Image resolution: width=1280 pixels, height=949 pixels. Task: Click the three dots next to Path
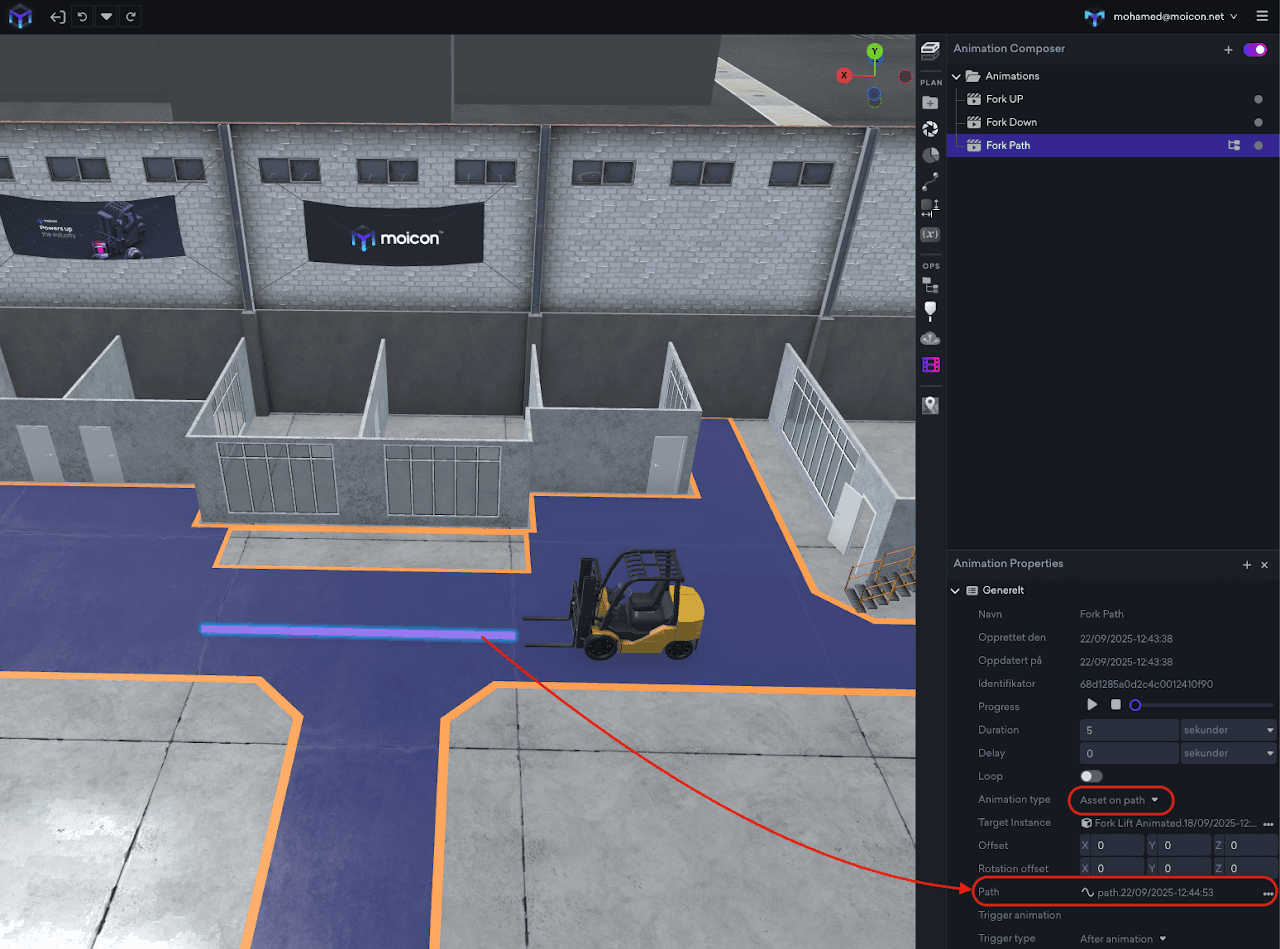tap(1268, 893)
